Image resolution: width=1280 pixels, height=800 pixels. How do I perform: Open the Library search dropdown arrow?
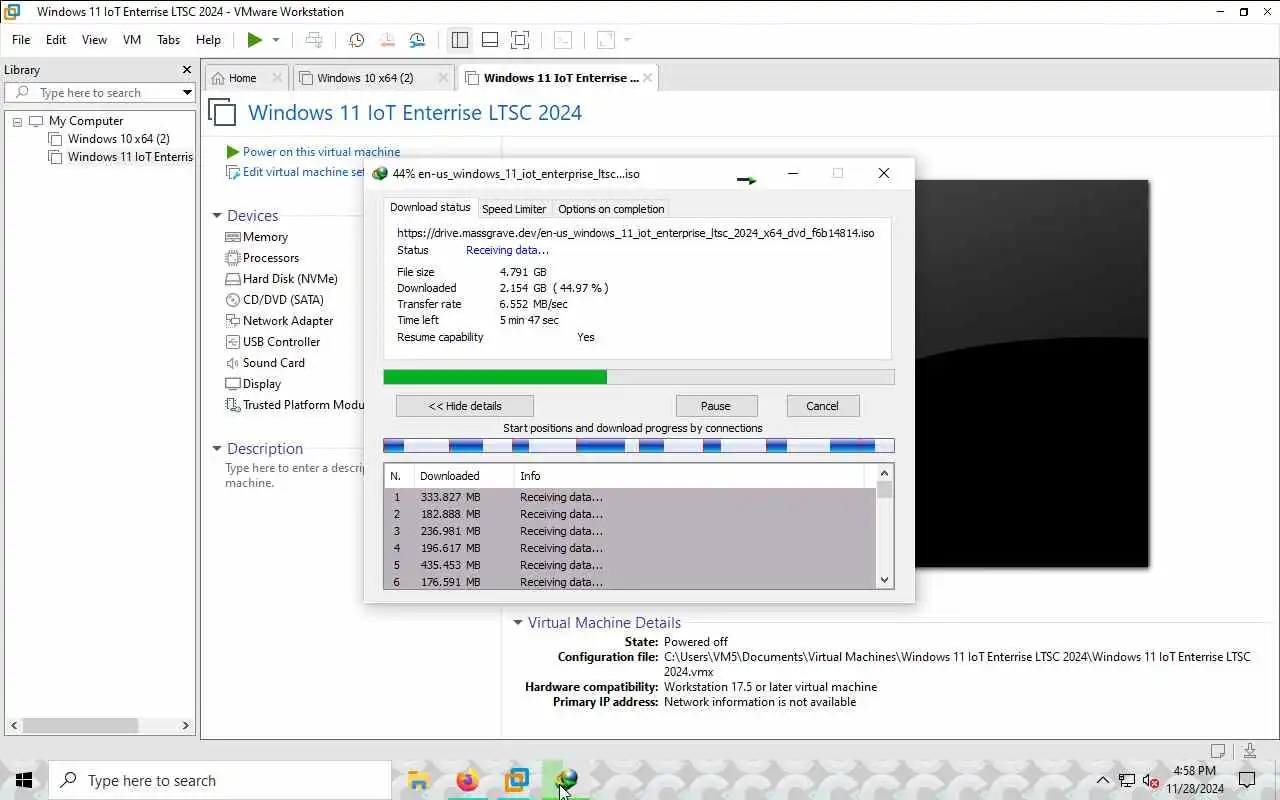click(187, 92)
